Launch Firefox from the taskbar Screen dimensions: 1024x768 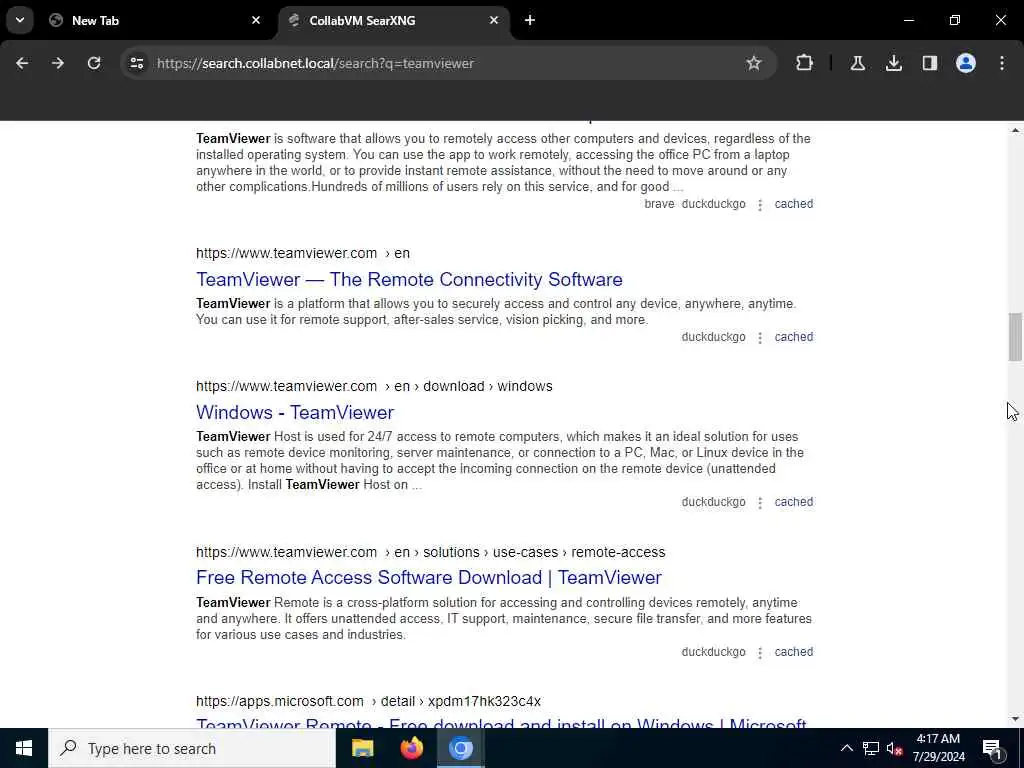(x=411, y=748)
